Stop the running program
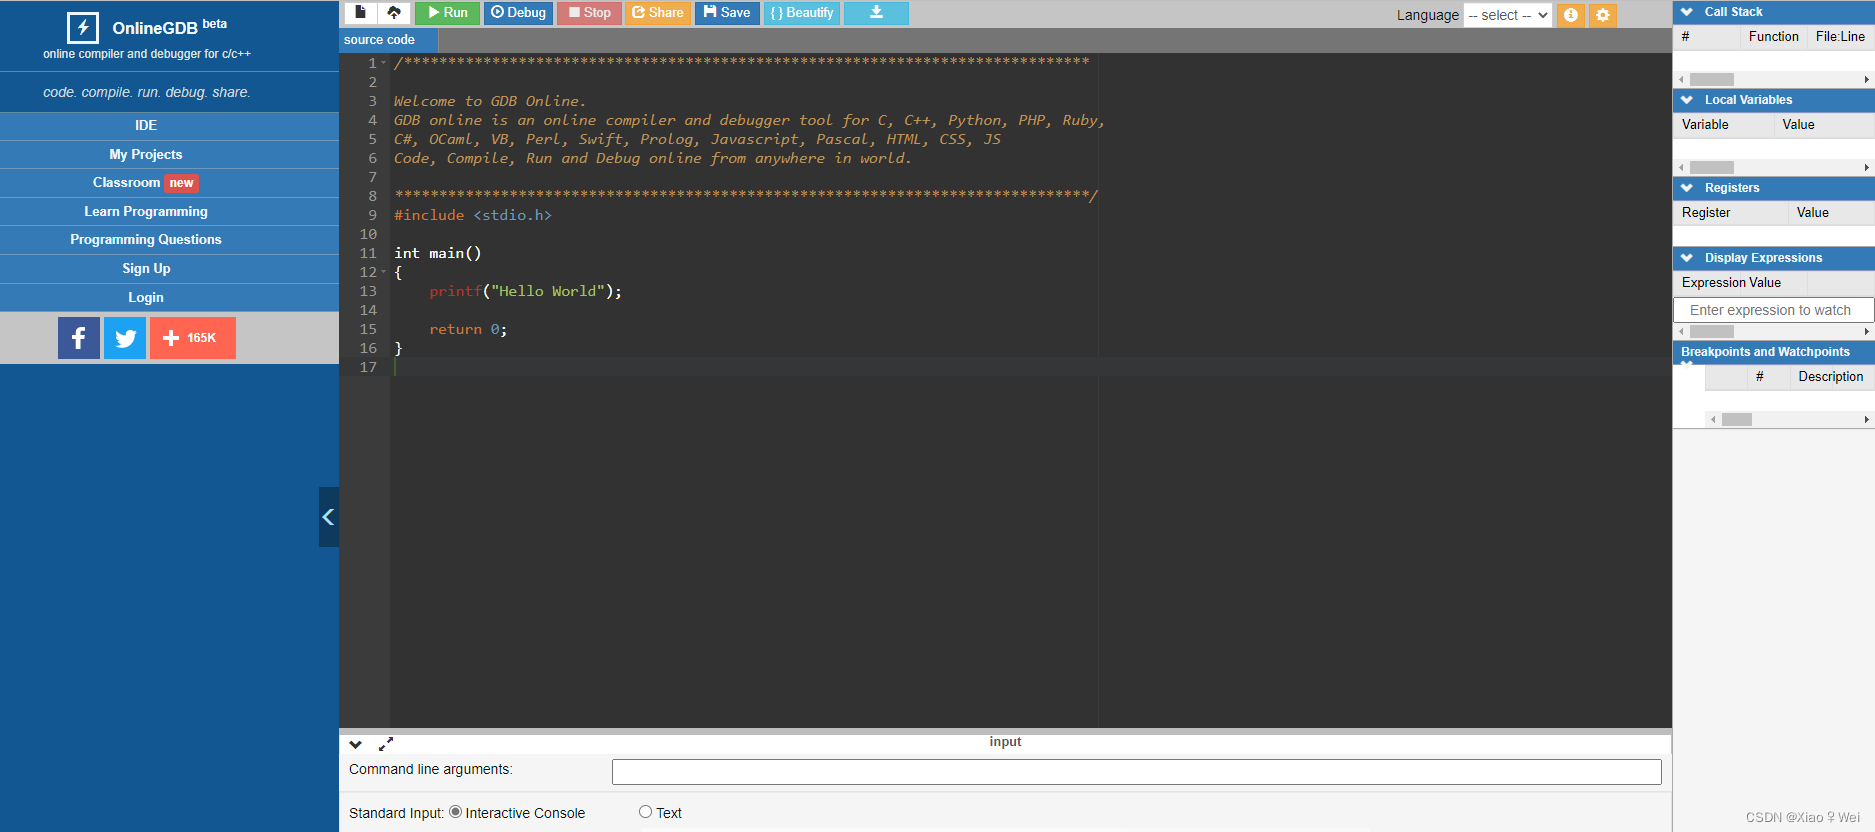Screen dimensions: 1875x832 (x=589, y=13)
